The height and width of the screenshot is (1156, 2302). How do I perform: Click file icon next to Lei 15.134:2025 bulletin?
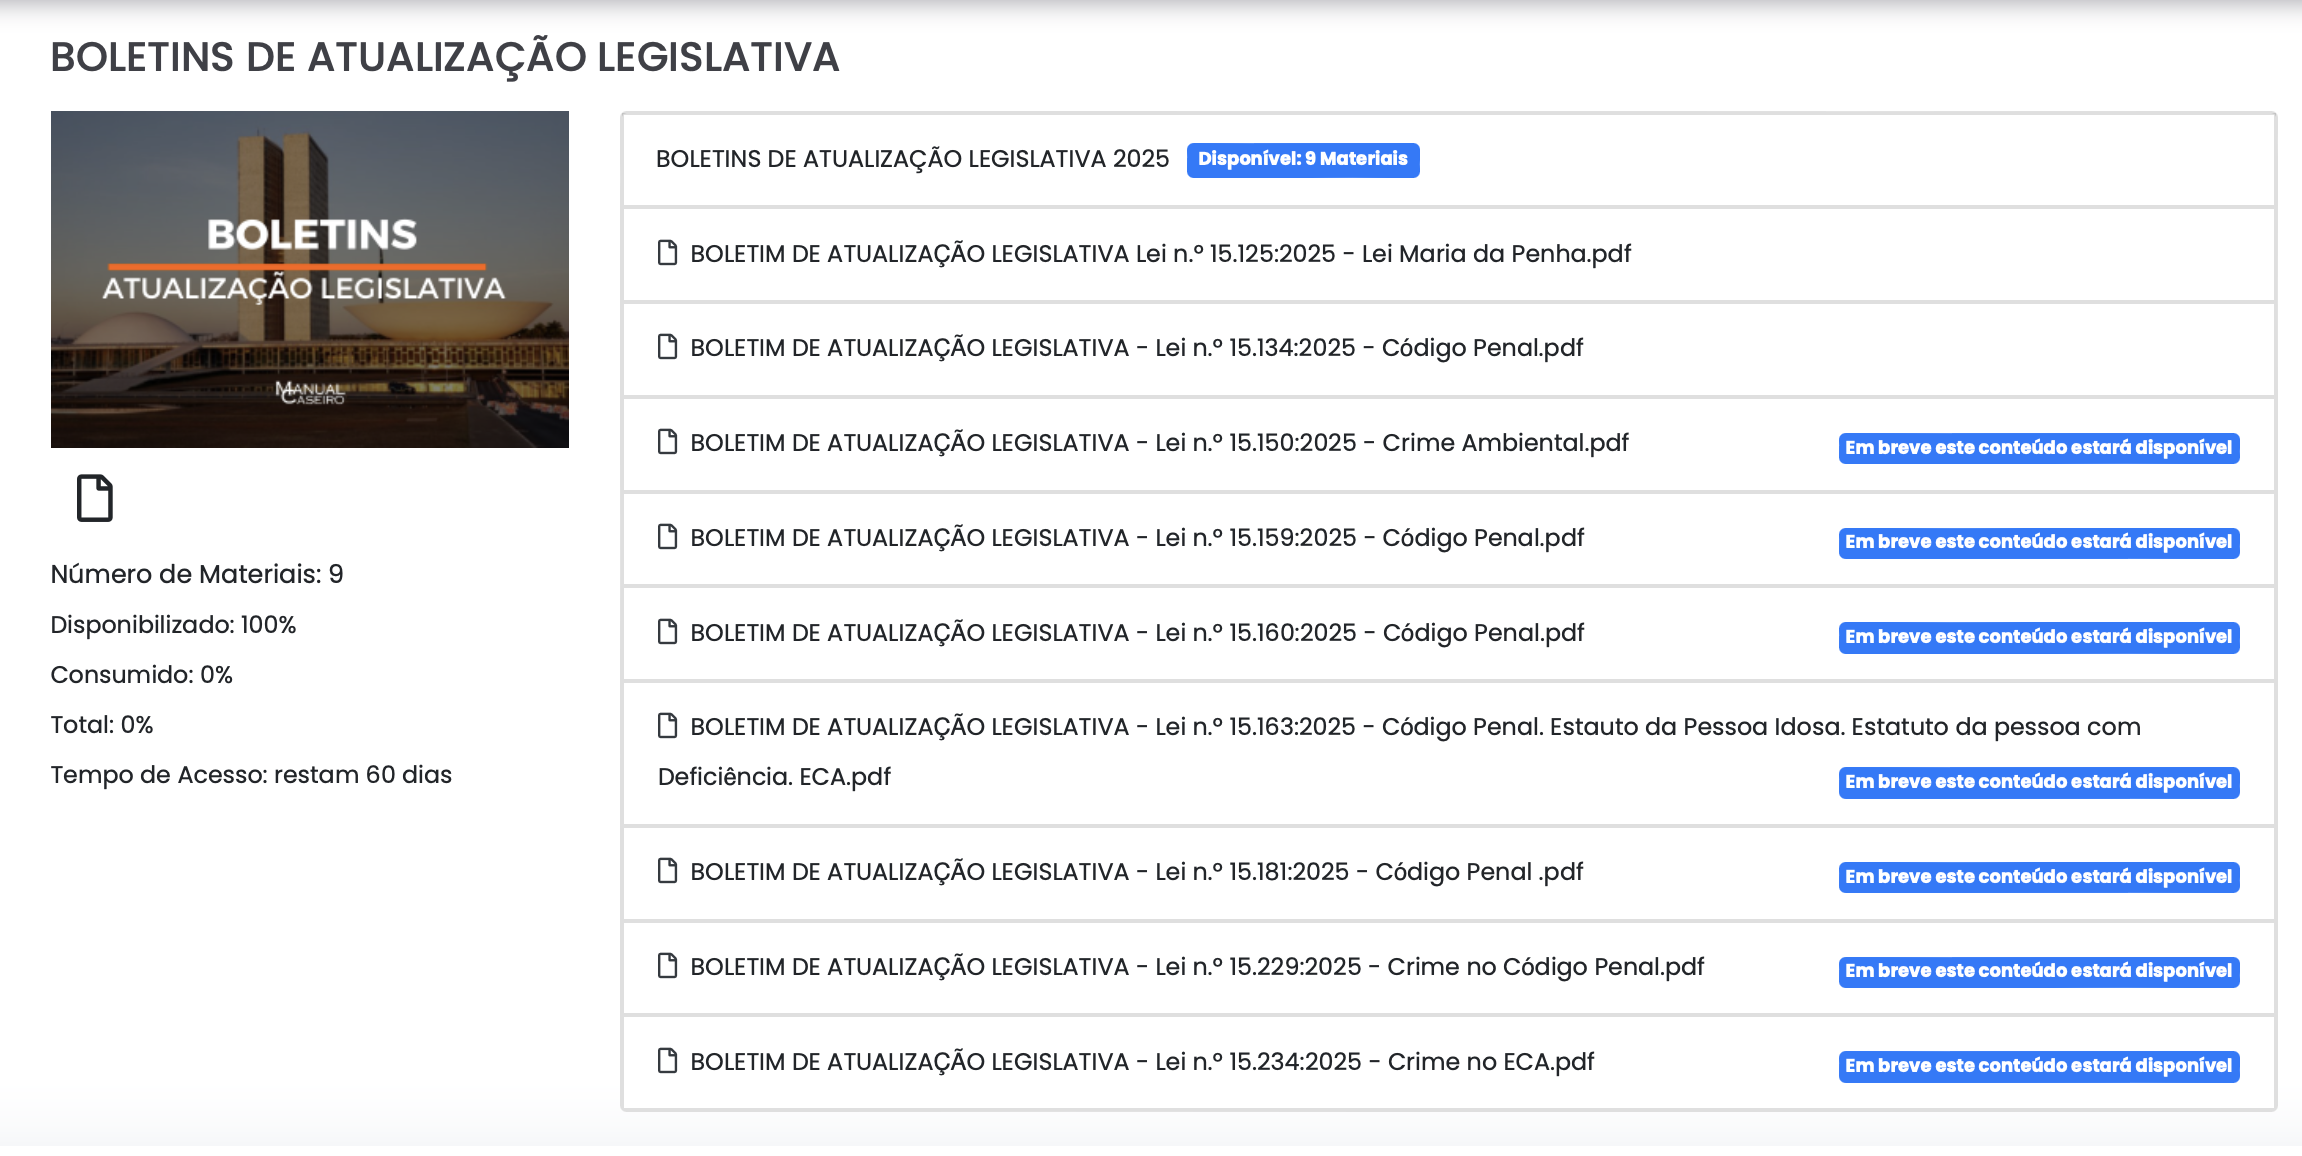pyautogui.click(x=667, y=347)
